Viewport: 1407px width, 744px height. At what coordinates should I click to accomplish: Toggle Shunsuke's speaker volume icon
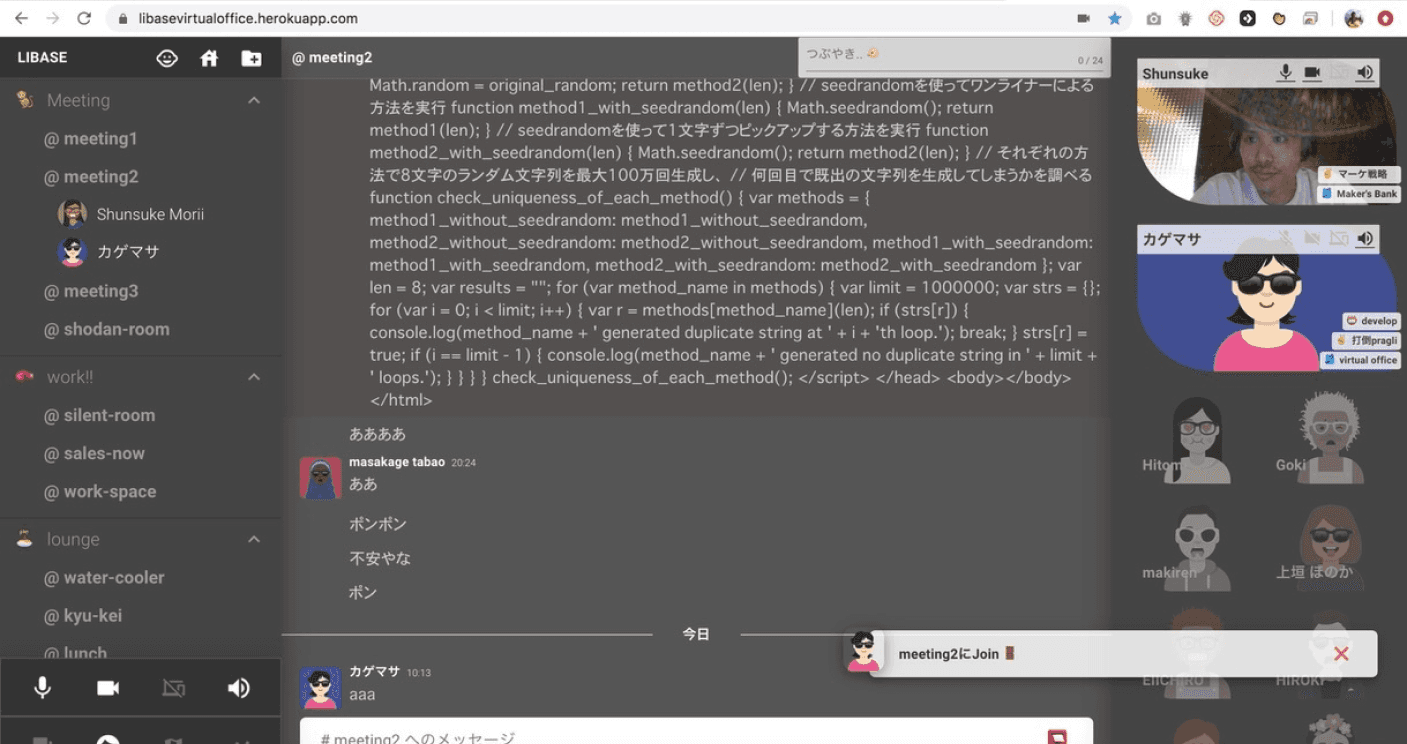(1365, 72)
